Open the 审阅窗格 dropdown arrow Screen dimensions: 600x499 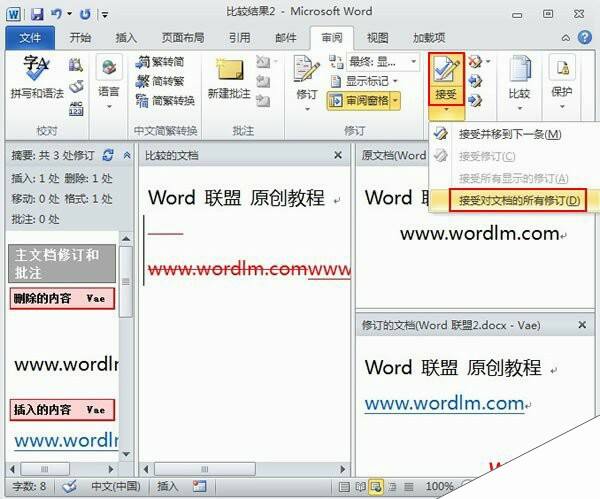click(x=395, y=101)
